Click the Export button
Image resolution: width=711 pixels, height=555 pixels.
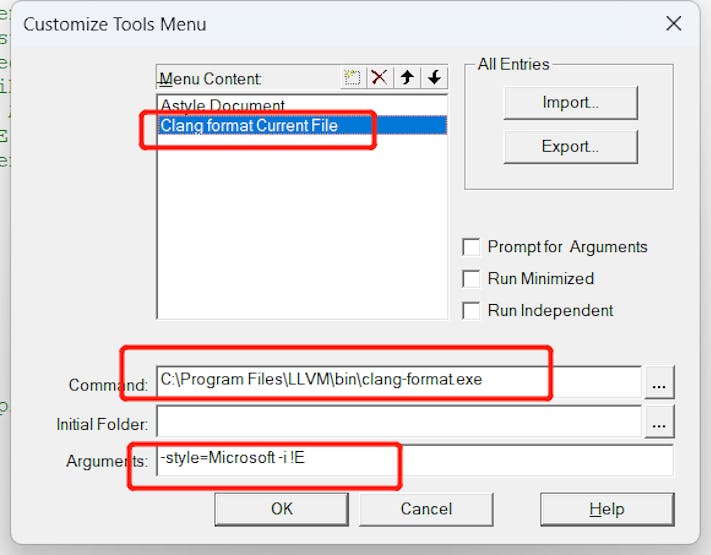570,147
